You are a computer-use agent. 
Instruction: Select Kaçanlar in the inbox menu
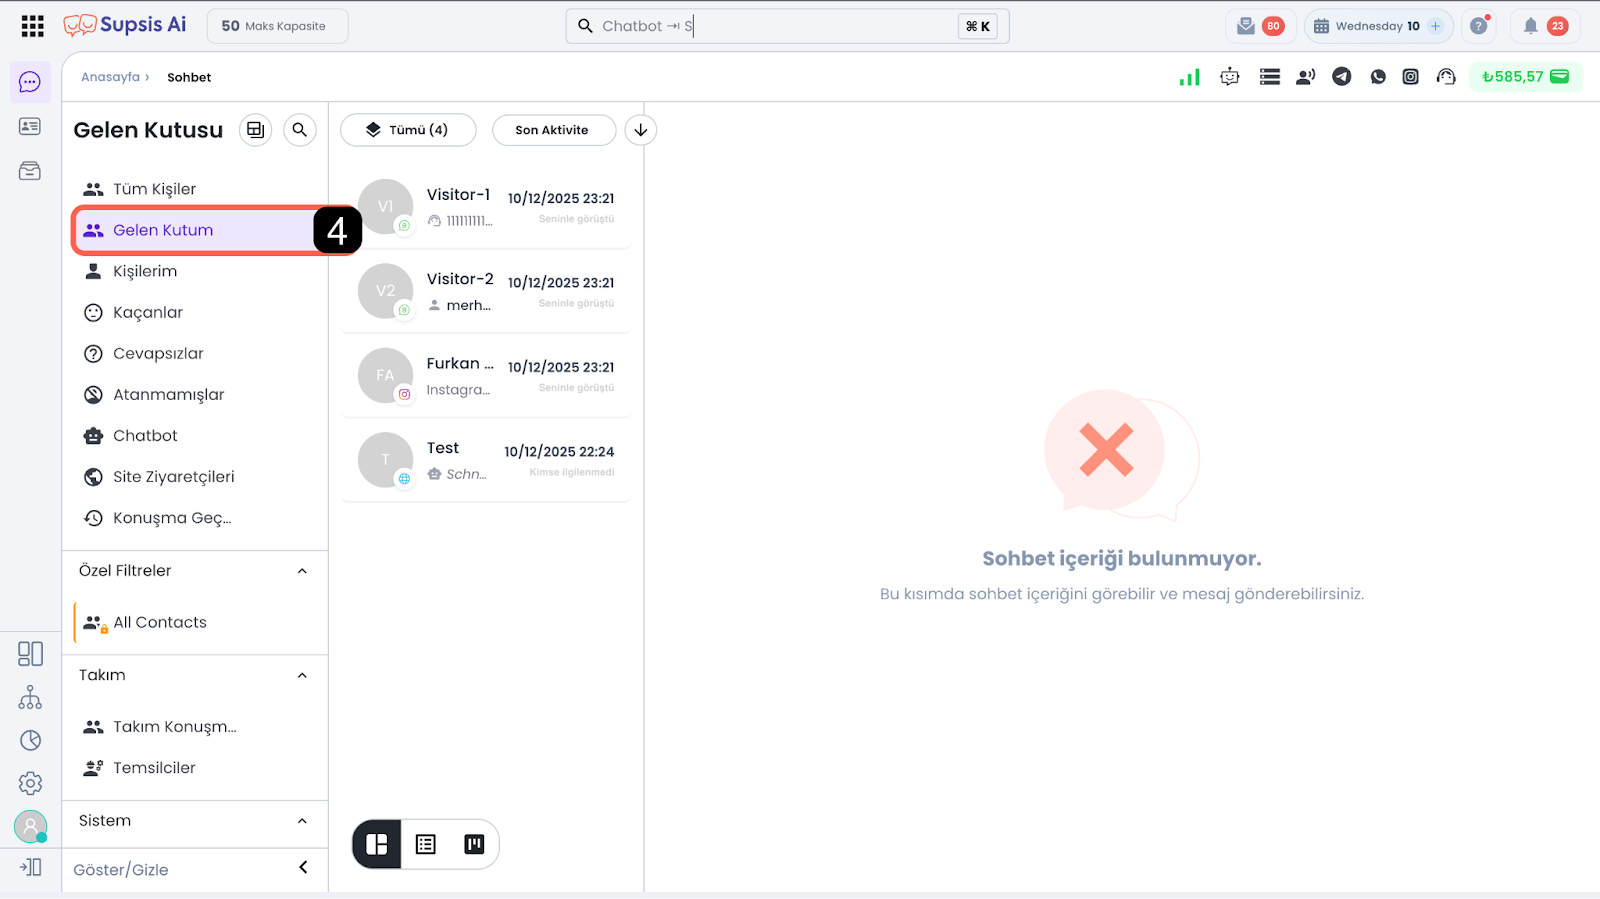click(x=148, y=313)
